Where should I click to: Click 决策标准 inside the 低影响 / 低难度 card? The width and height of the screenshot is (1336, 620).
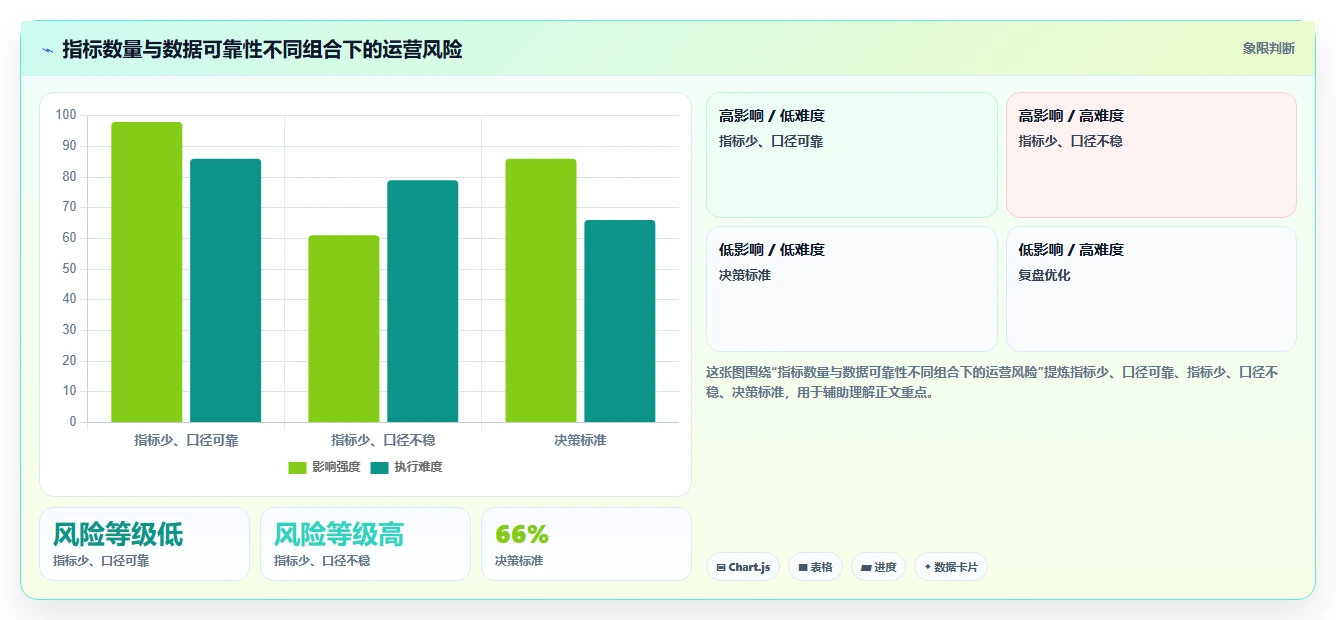745,275
